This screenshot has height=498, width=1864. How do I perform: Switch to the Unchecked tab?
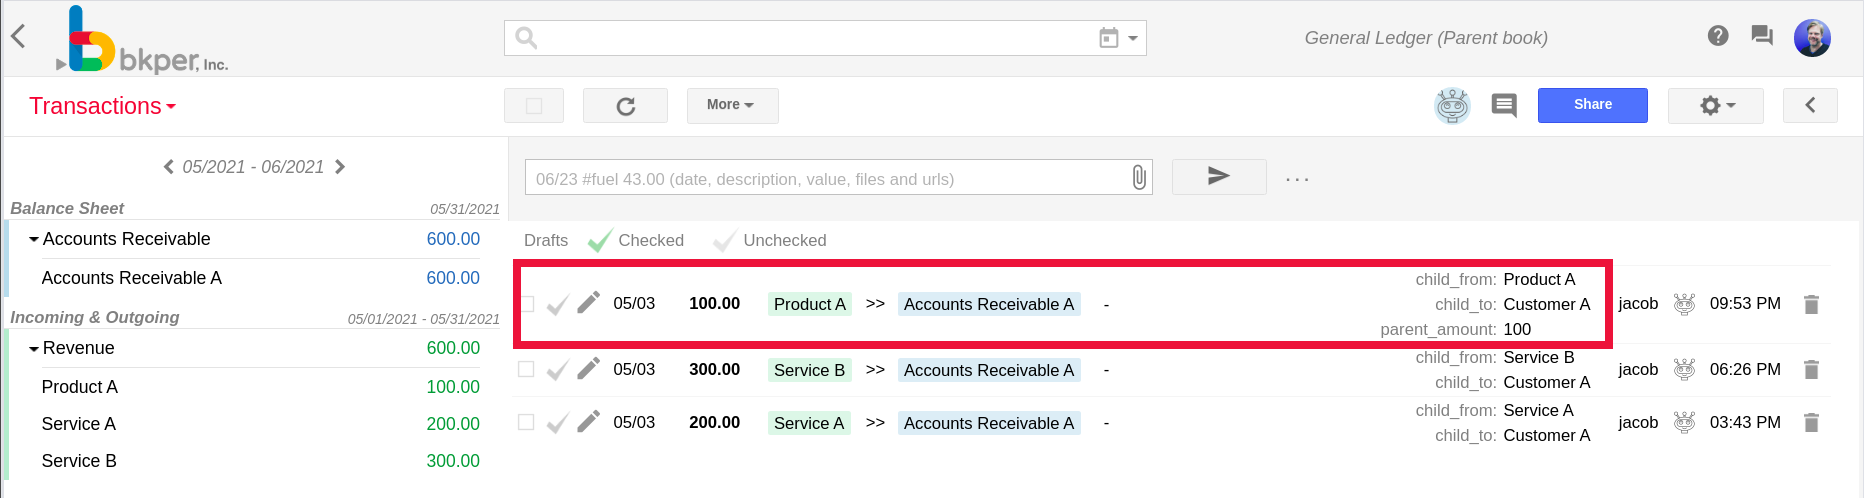click(x=770, y=241)
